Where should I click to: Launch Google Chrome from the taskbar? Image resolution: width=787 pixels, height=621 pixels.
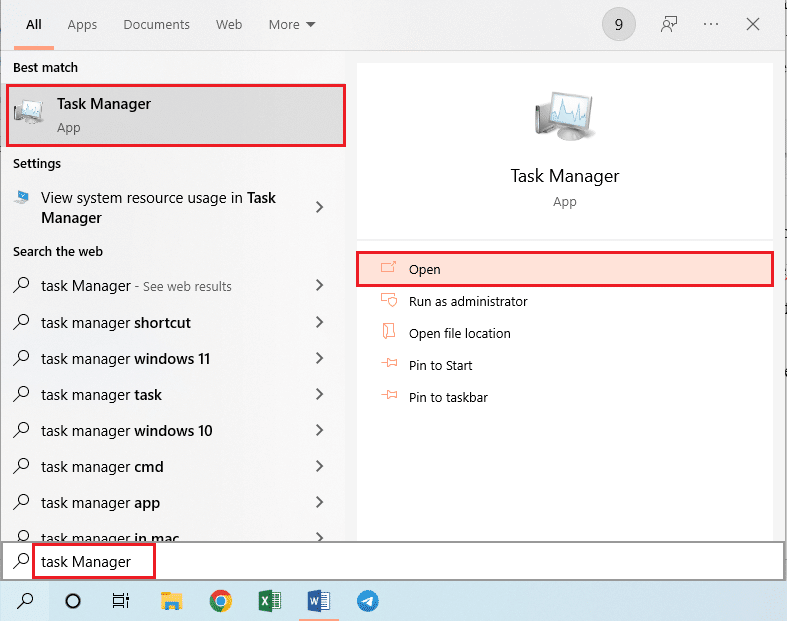221,601
